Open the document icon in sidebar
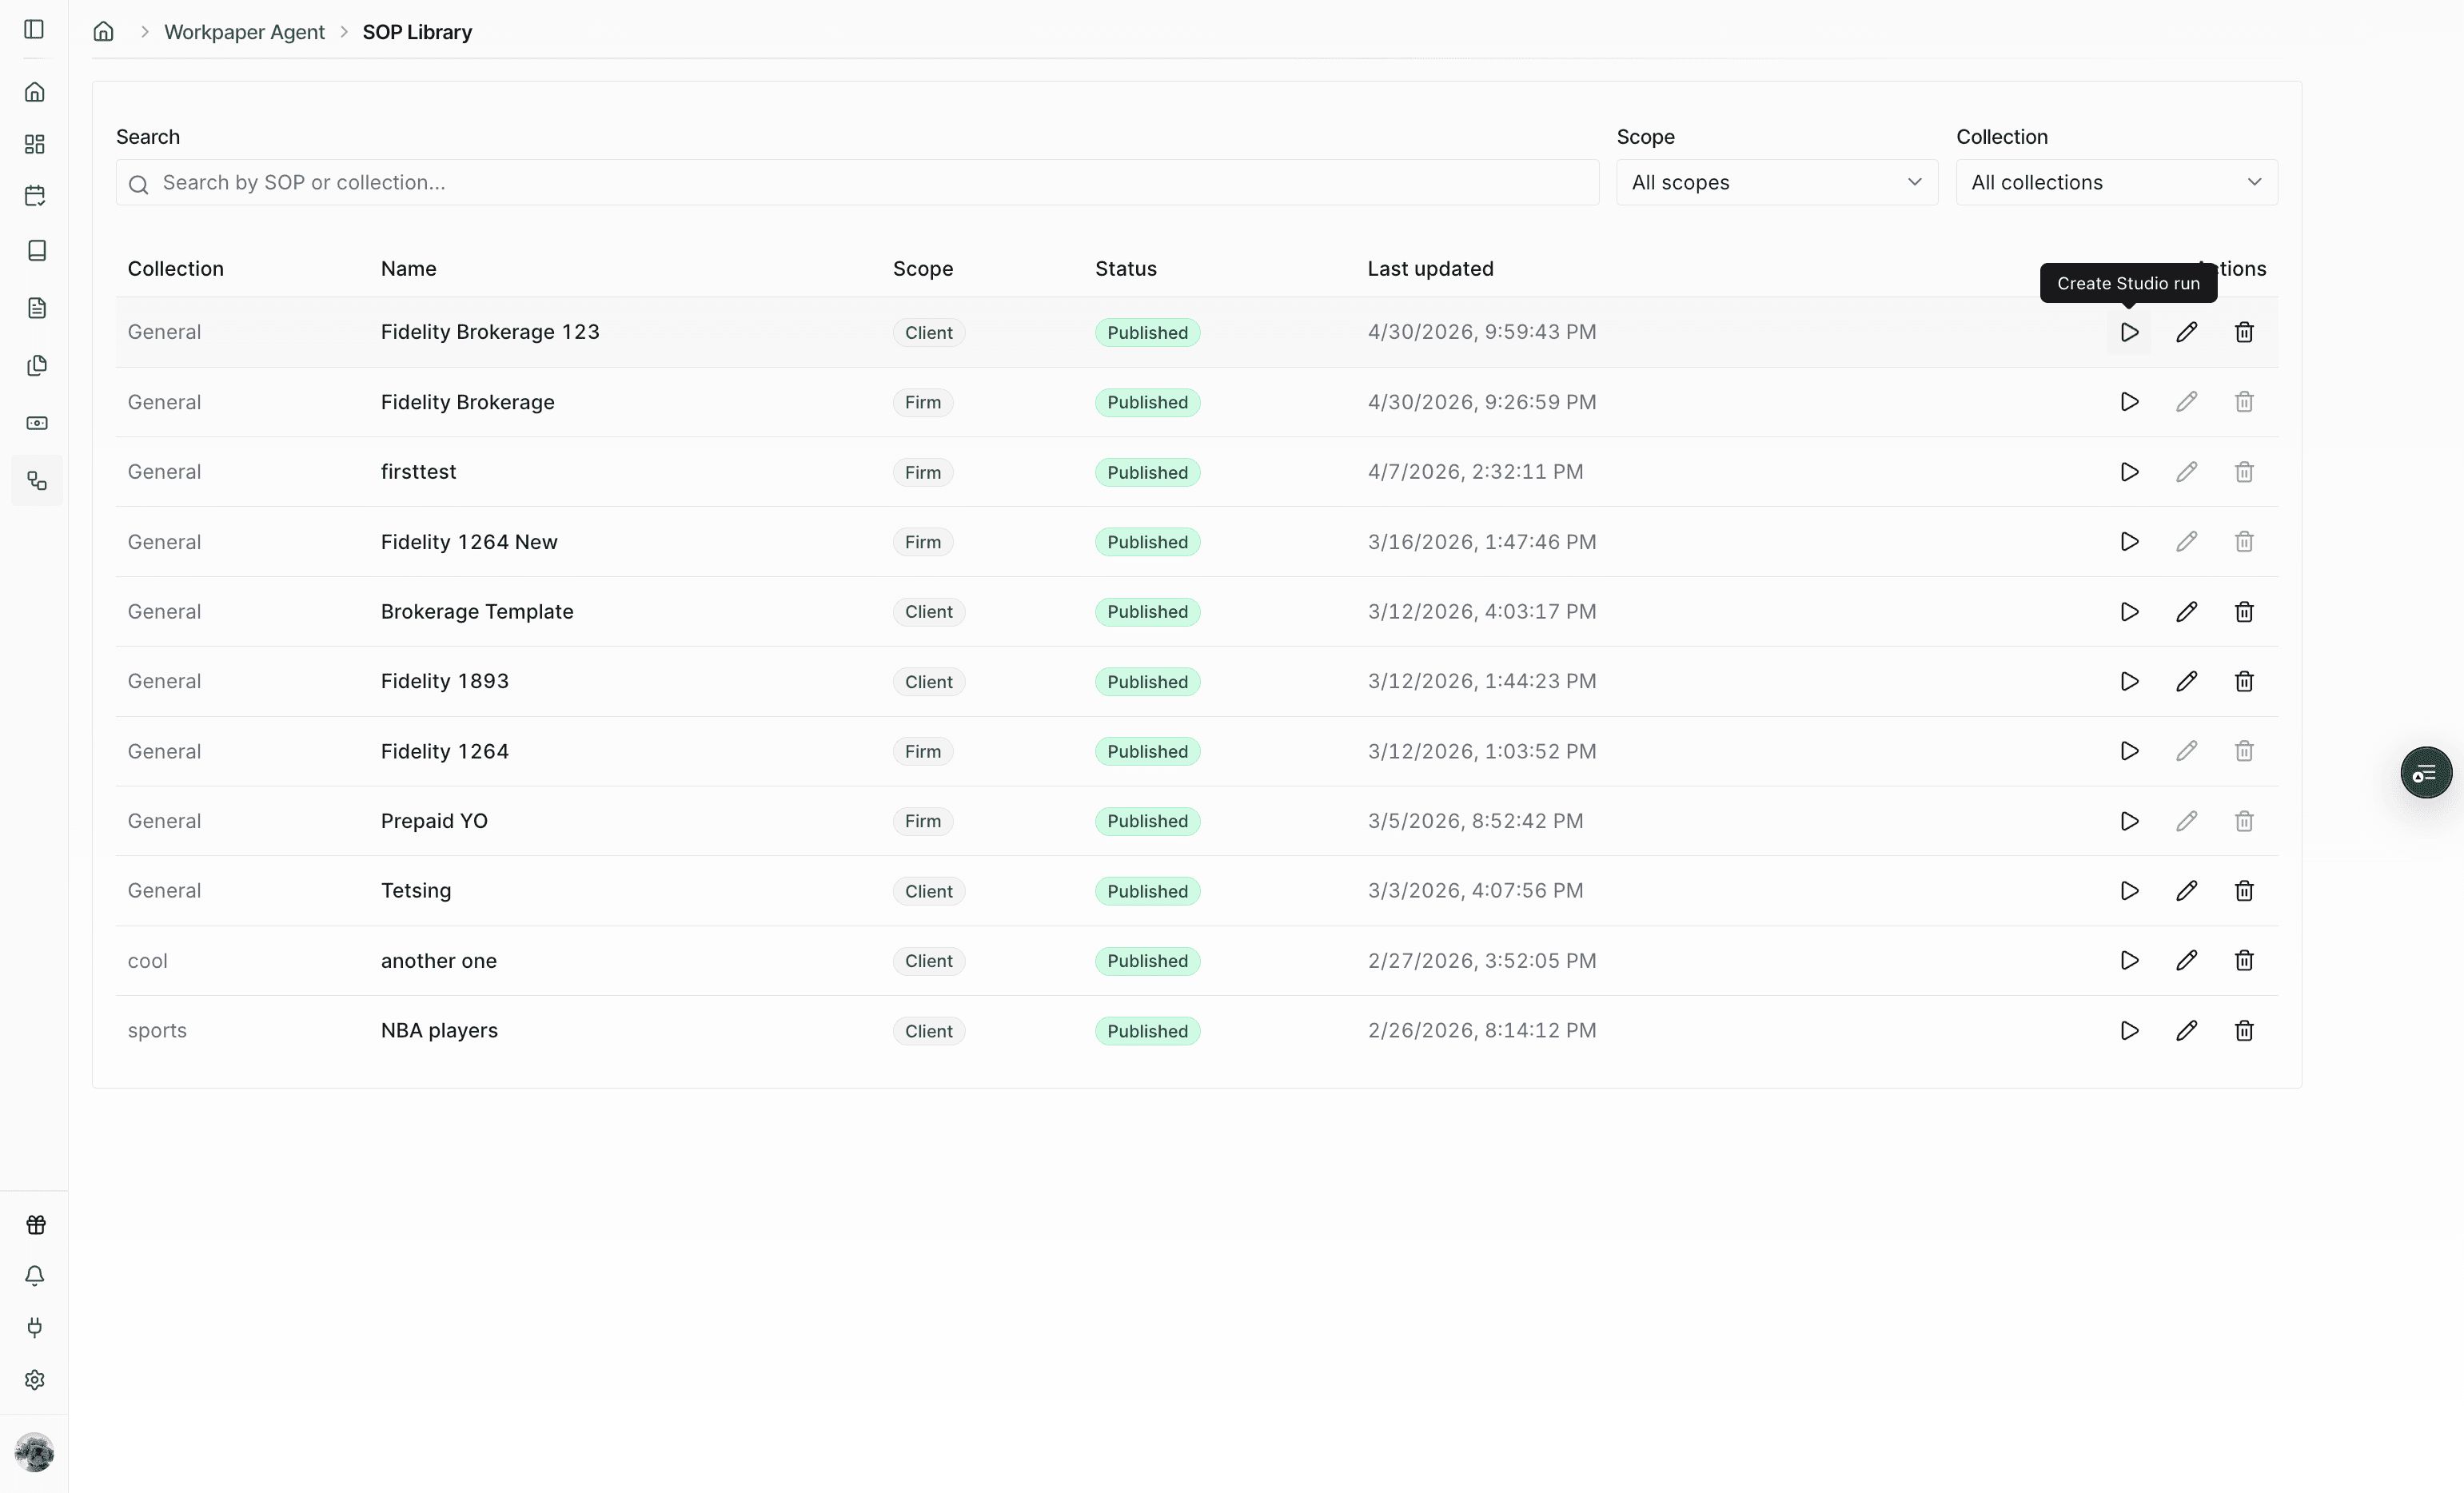Viewport: 2464px width, 1493px height. pos(37,308)
